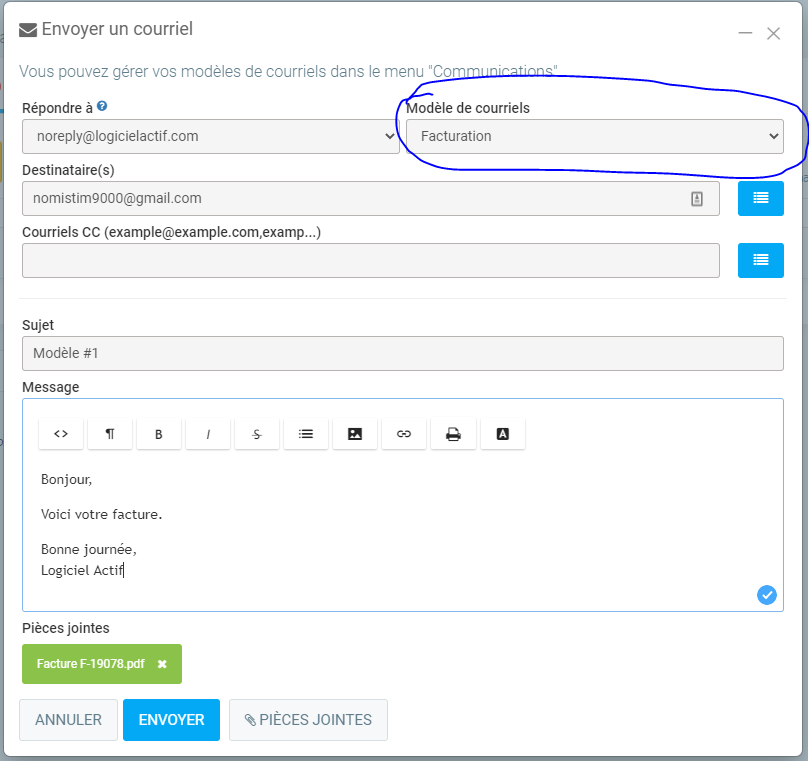Toggle bold formatting in message editor

click(159, 434)
